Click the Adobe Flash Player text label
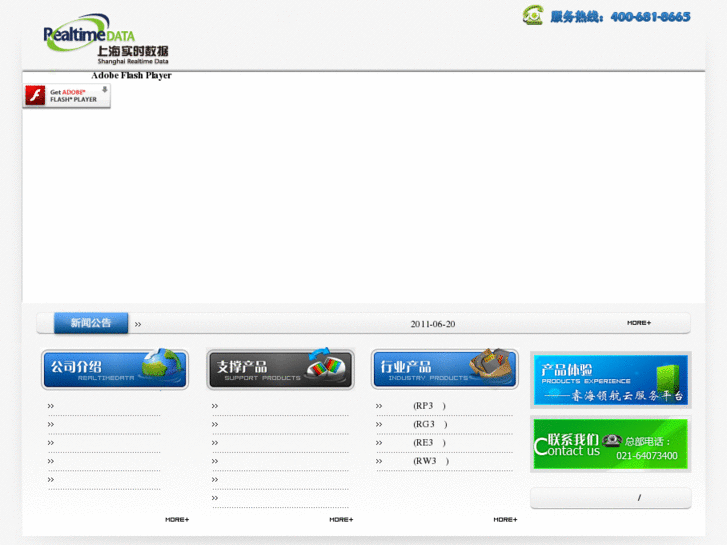 (131, 76)
